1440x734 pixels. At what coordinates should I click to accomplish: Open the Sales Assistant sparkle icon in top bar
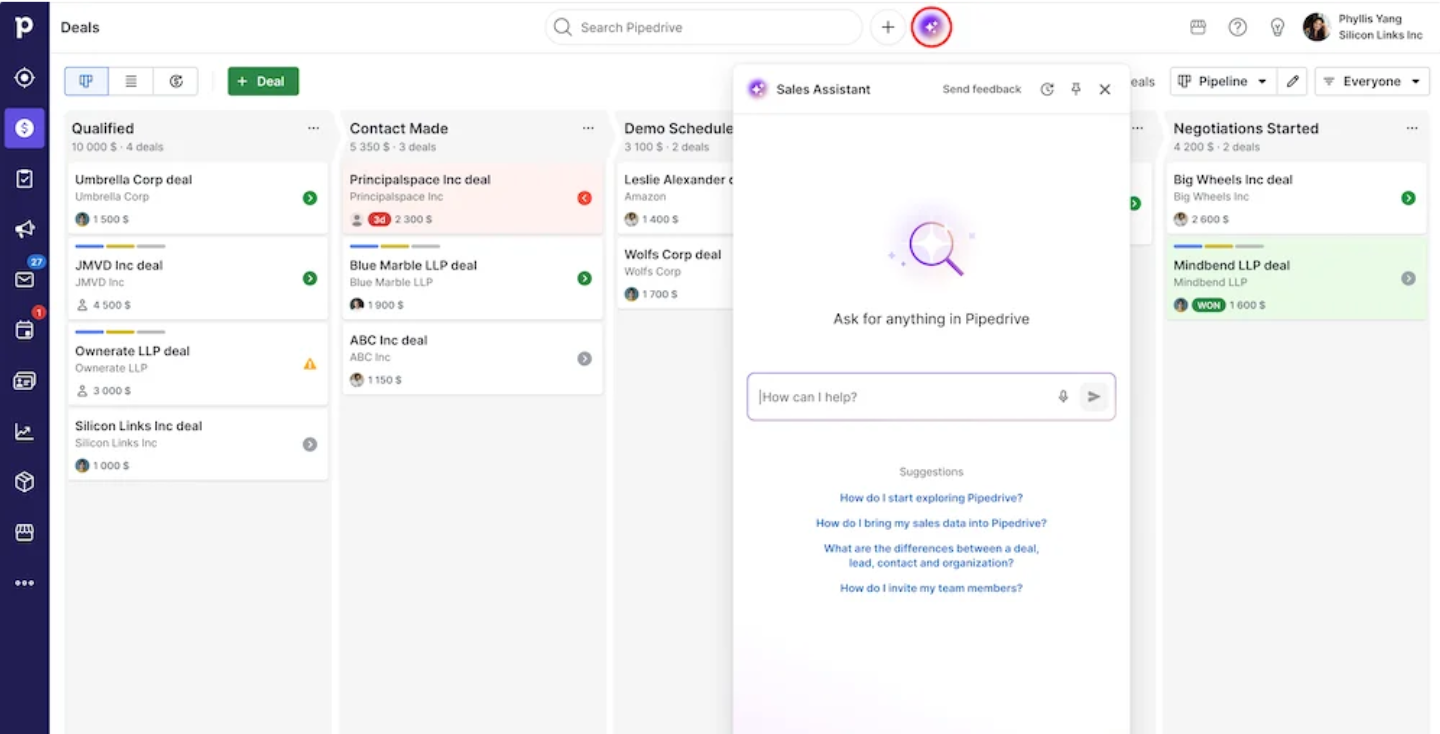point(931,27)
